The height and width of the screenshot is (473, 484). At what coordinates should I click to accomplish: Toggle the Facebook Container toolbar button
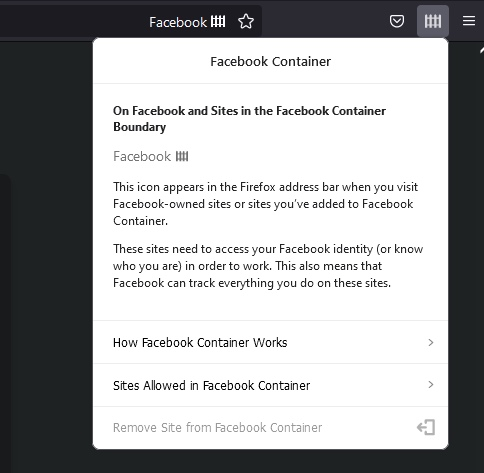click(x=433, y=21)
